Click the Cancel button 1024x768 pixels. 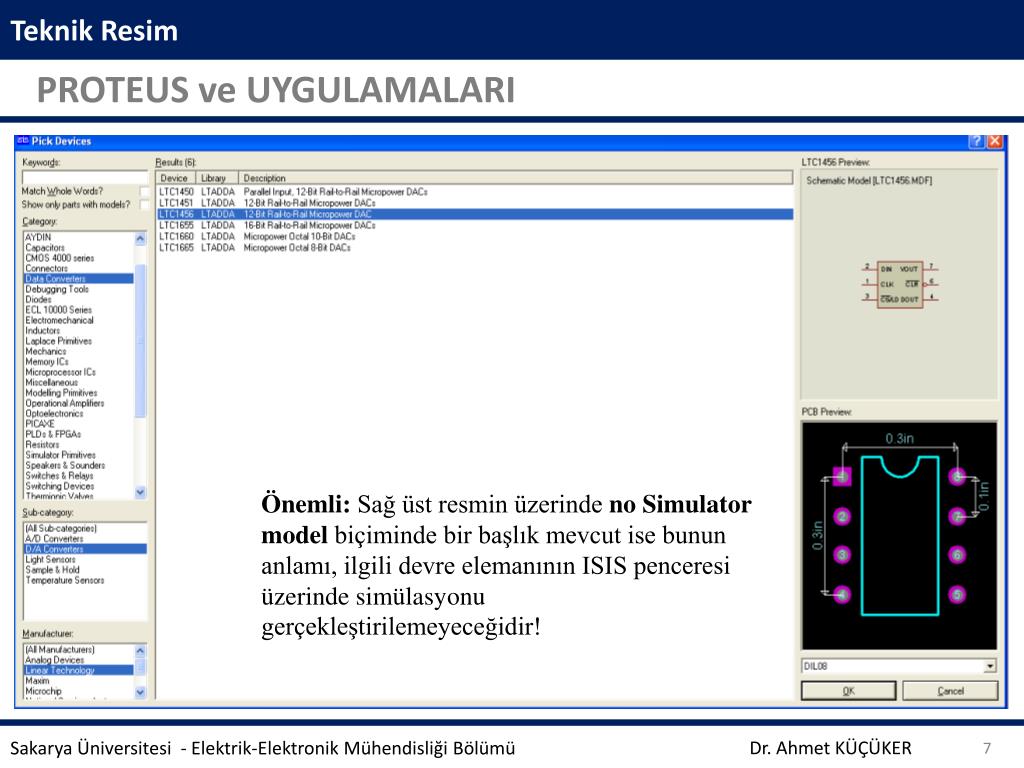point(950,691)
